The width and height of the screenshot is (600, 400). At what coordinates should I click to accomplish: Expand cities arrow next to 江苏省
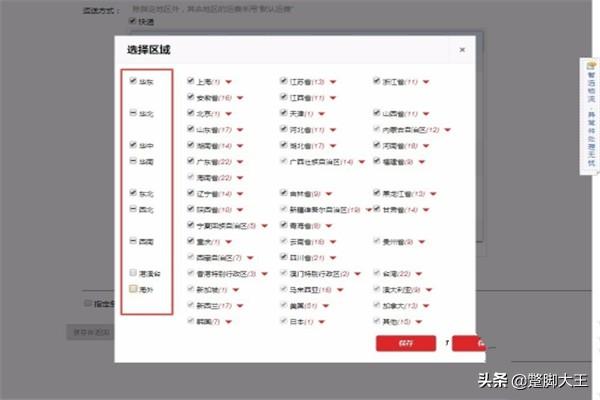click(x=333, y=82)
